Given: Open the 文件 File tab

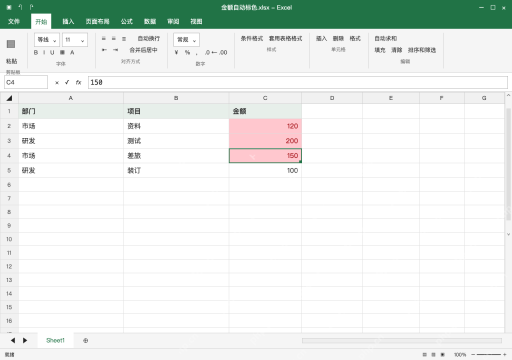Looking at the screenshot, I should pos(14,22).
